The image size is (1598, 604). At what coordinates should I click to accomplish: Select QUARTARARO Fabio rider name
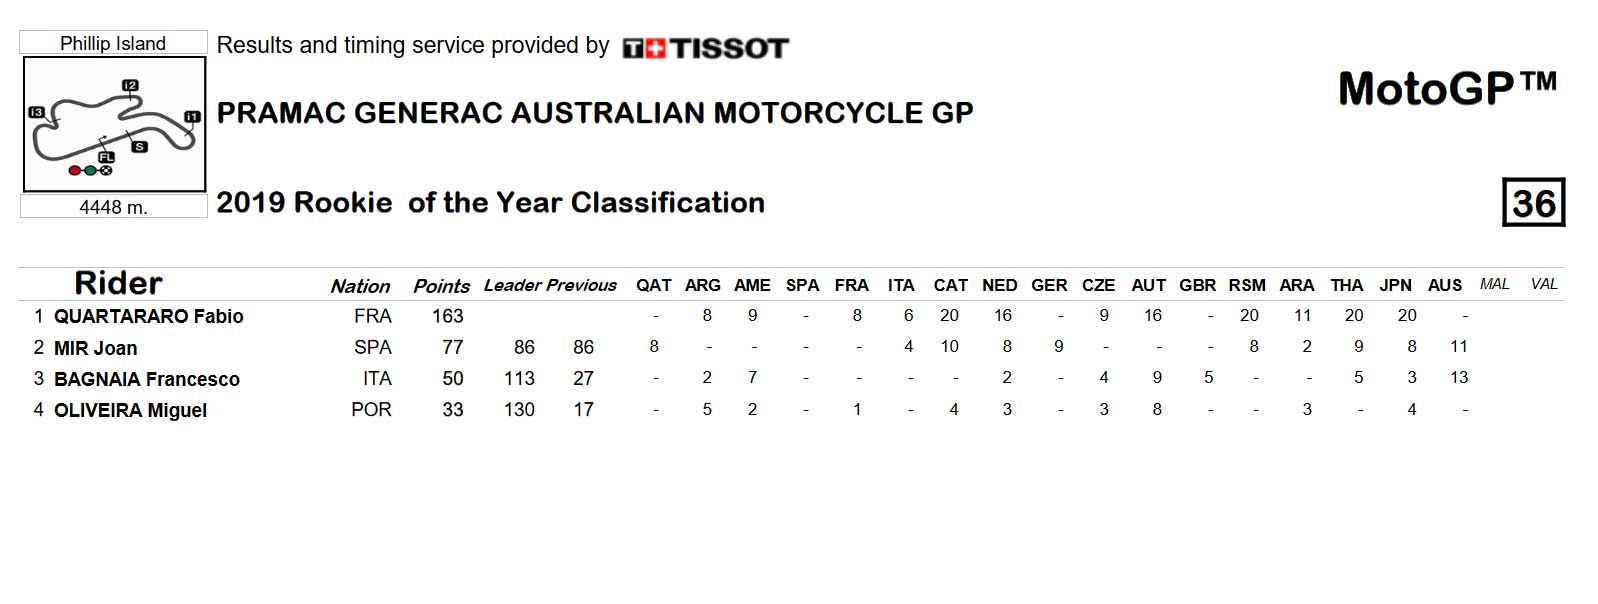coord(149,317)
